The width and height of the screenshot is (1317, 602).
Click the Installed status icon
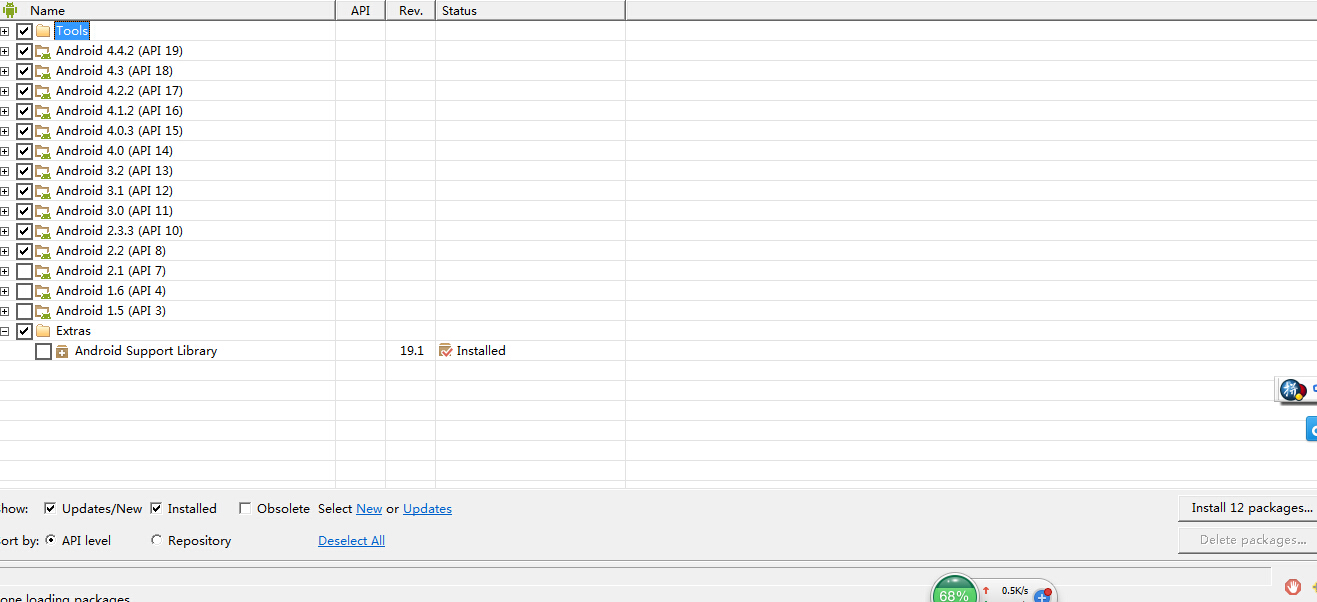[446, 351]
